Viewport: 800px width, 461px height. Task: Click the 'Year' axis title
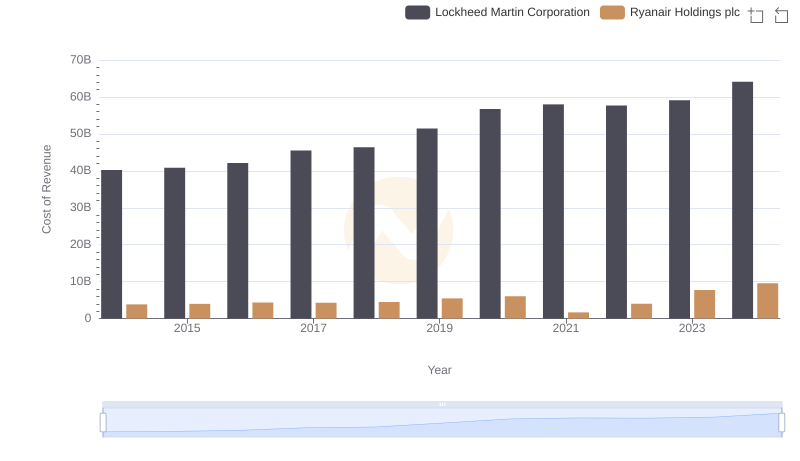coord(439,370)
